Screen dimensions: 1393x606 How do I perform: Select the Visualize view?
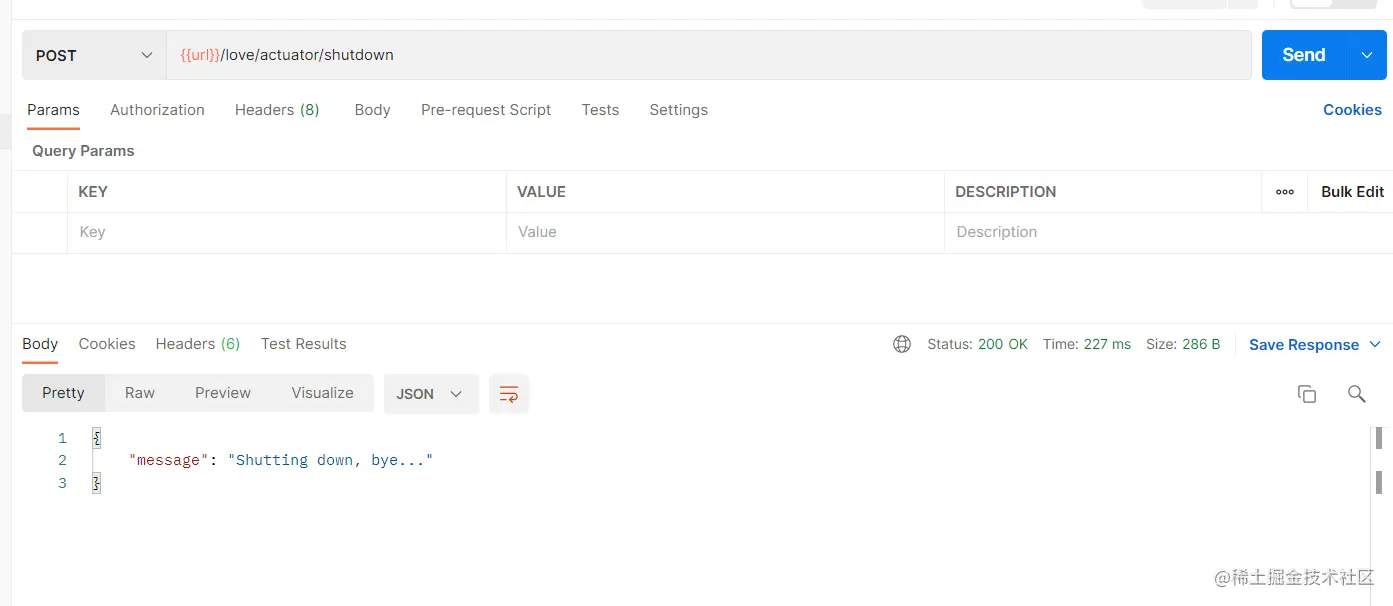[x=322, y=393]
